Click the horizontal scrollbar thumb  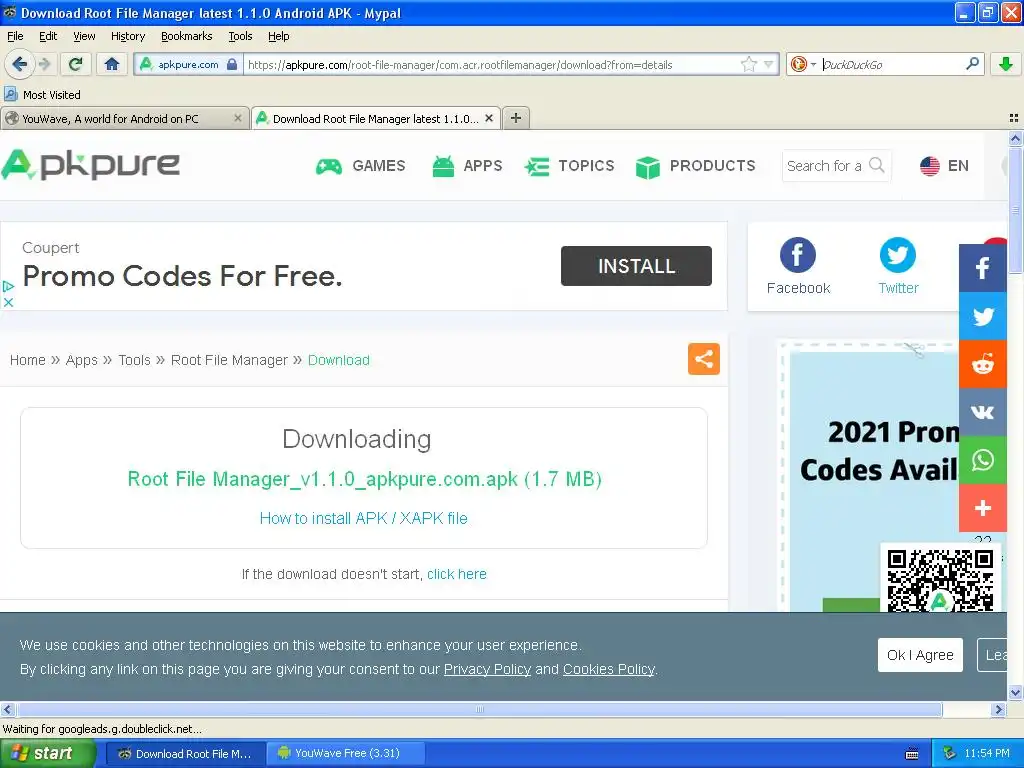(479, 709)
